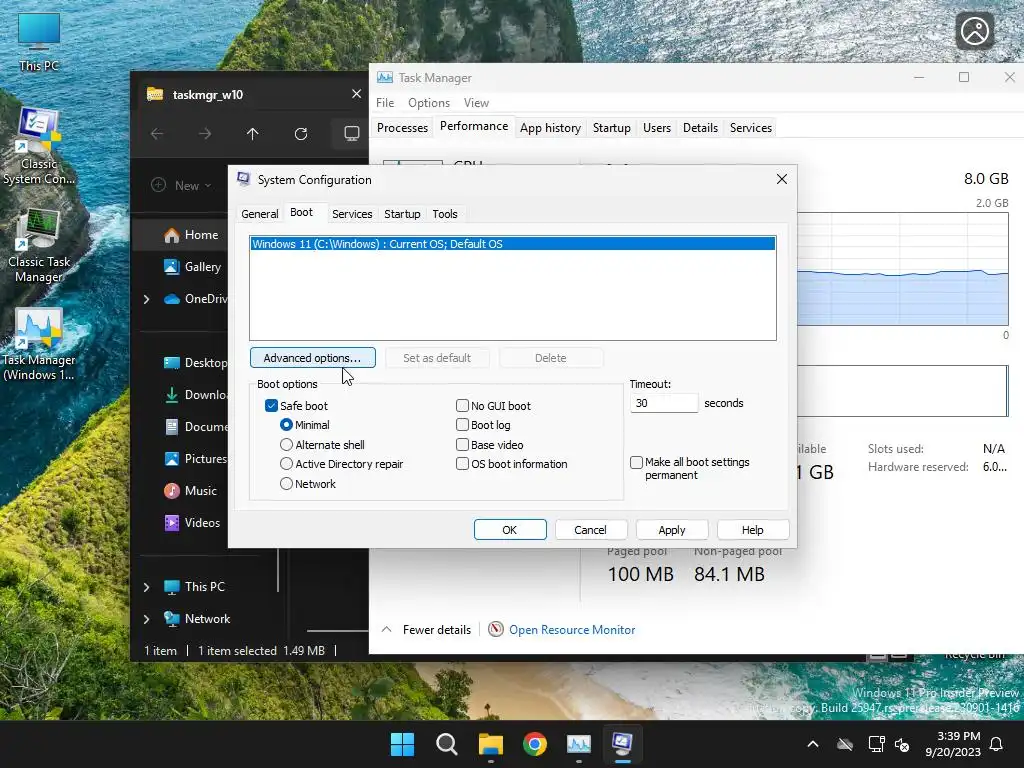Select Alternate shell radio button
Image resolution: width=1024 pixels, height=768 pixels.
click(x=286, y=445)
